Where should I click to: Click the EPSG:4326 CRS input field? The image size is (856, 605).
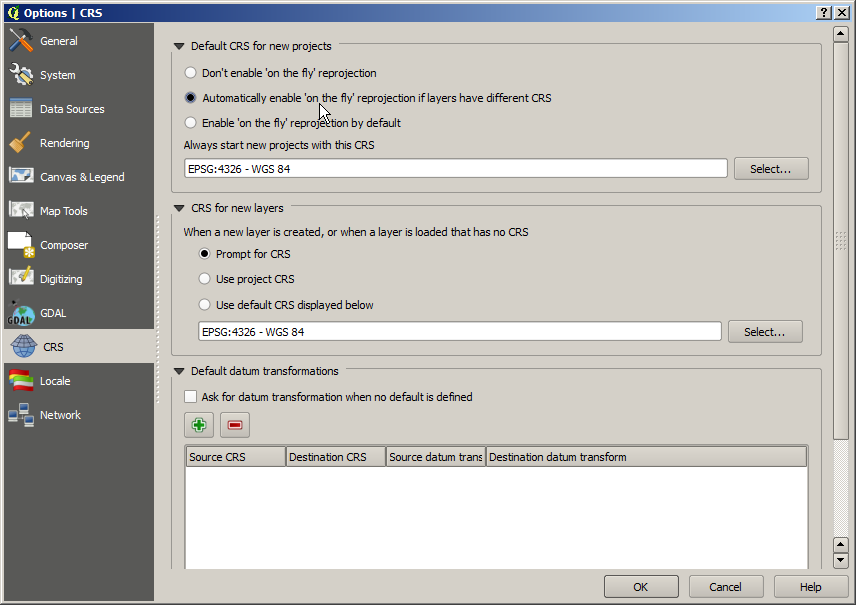click(x=455, y=168)
